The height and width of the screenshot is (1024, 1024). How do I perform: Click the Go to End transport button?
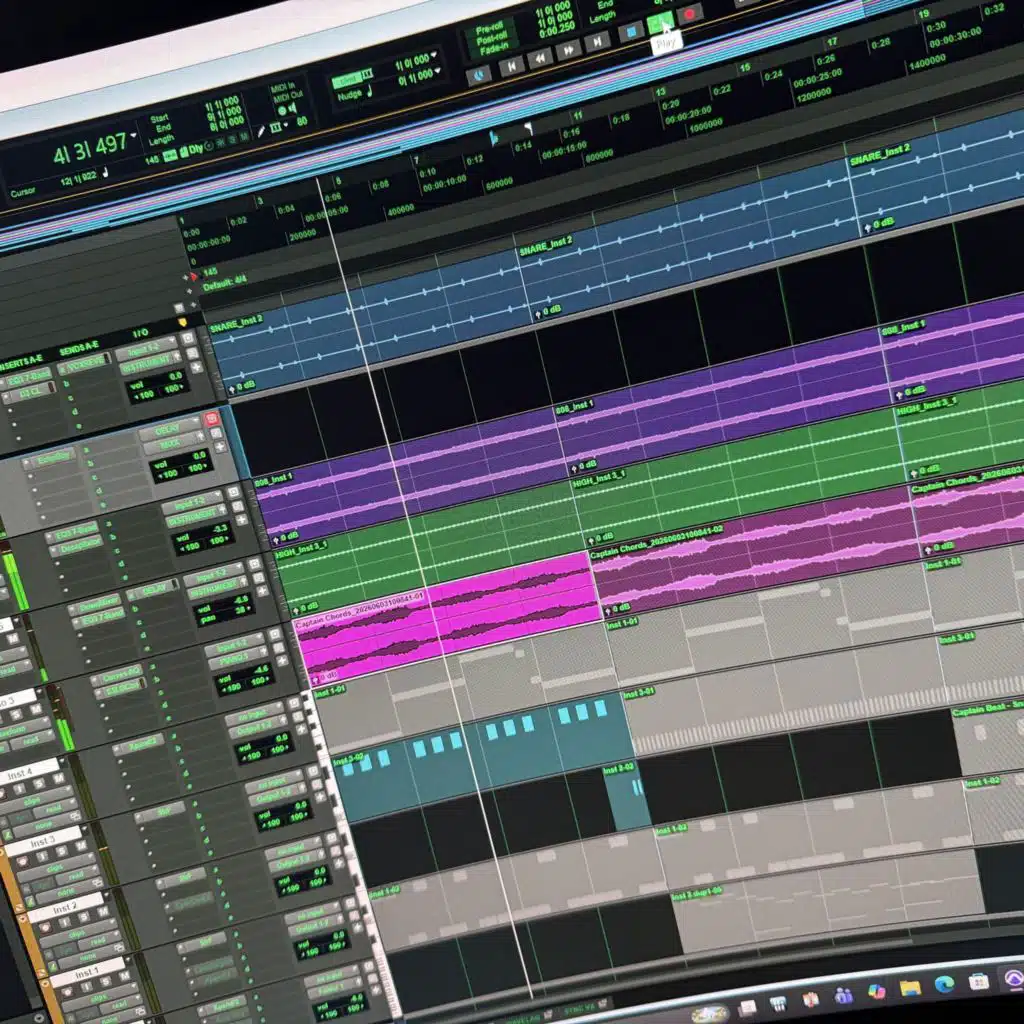pyautogui.click(x=597, y=41)
